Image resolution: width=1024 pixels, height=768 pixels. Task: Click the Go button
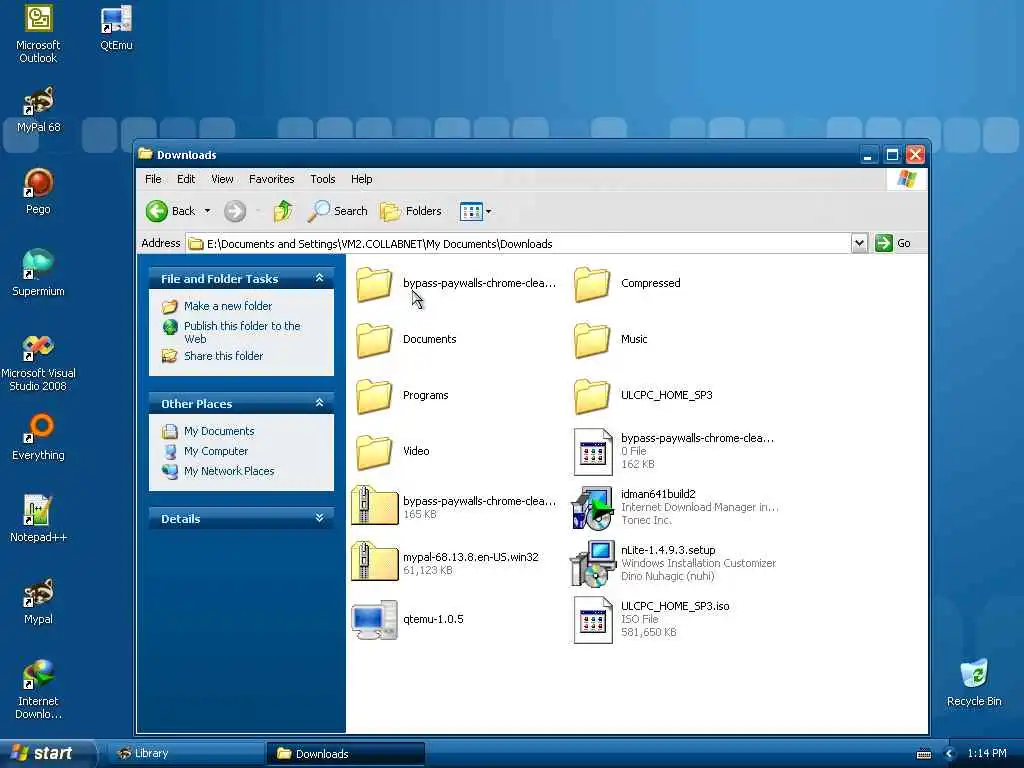(893, 243)
